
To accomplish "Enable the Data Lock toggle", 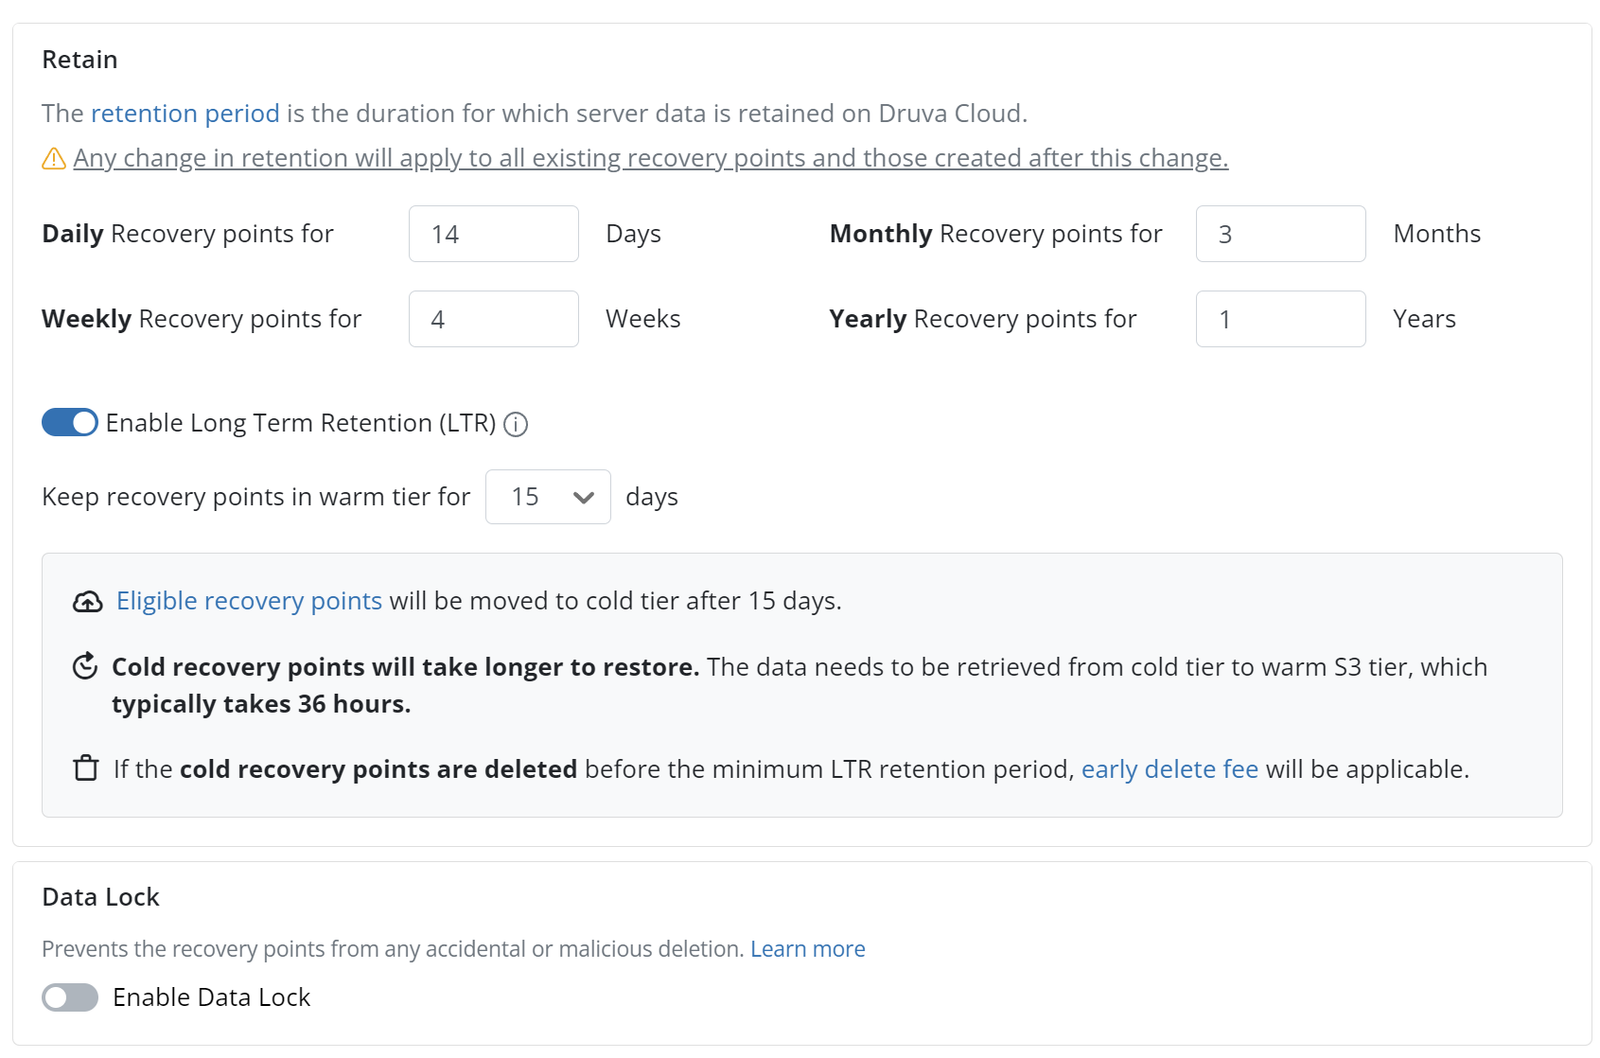I will [x=69, y=997].
